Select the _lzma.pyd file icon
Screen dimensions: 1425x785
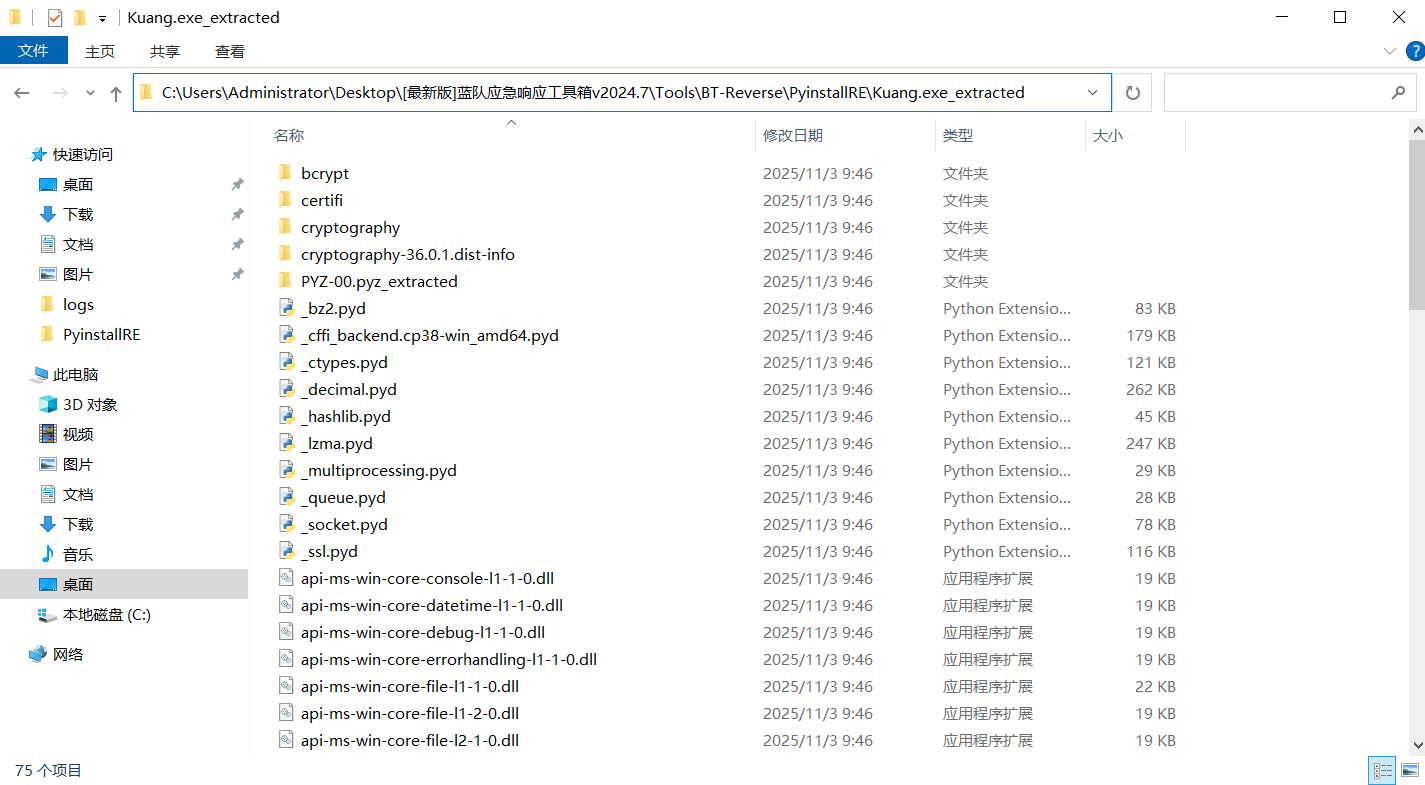[285, 443]
